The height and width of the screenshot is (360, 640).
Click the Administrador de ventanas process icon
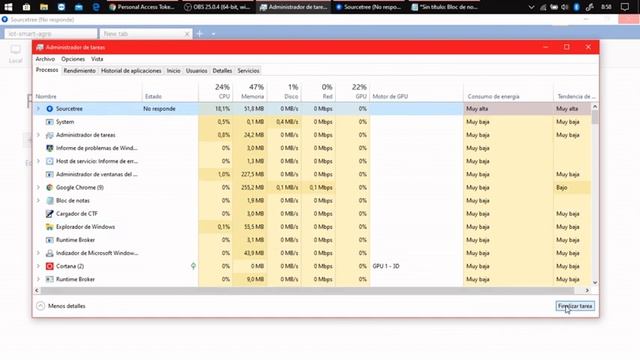(49, 174)
